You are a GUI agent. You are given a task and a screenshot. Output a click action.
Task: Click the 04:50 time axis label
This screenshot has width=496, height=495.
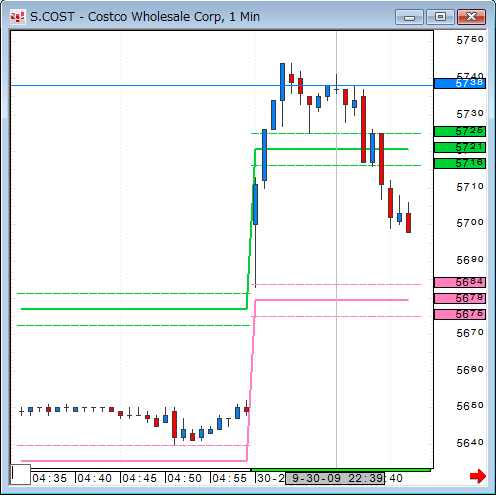[185, 478]
